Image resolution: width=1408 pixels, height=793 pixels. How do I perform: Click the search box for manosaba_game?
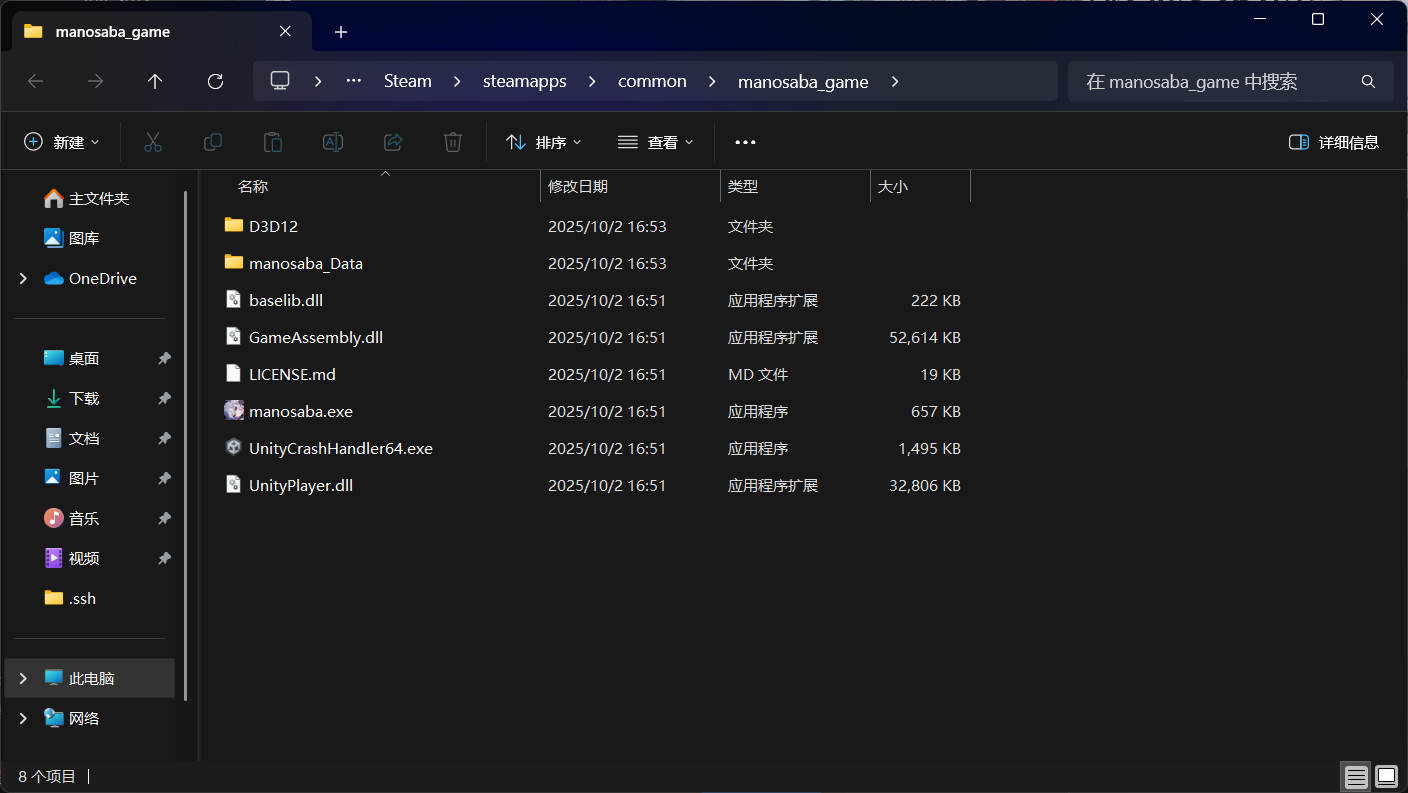click(x=1215, y=81)
